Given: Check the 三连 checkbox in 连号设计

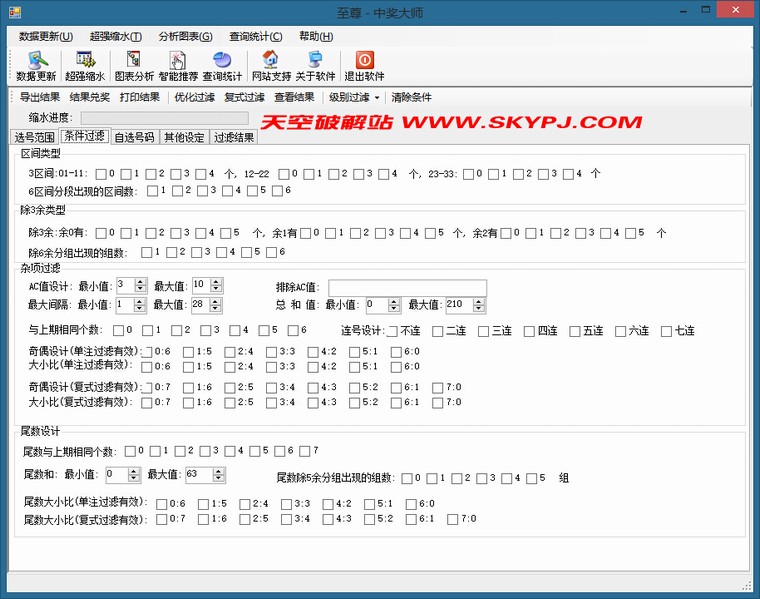Looking at the screenshot, I should (x=486, y=331).
